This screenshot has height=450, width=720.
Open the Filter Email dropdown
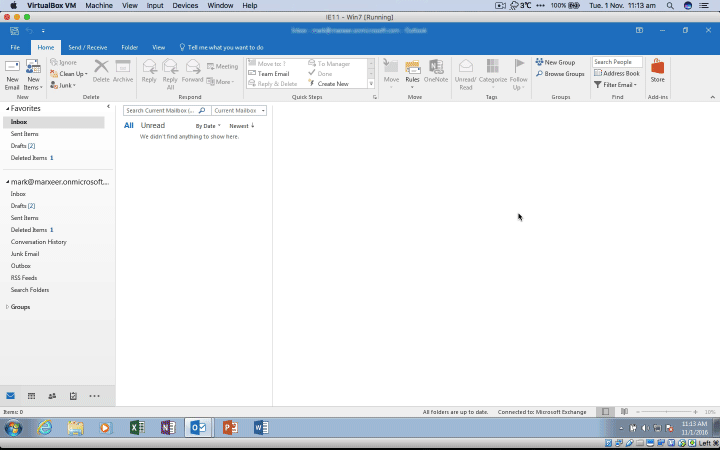(x=615, y=85)
